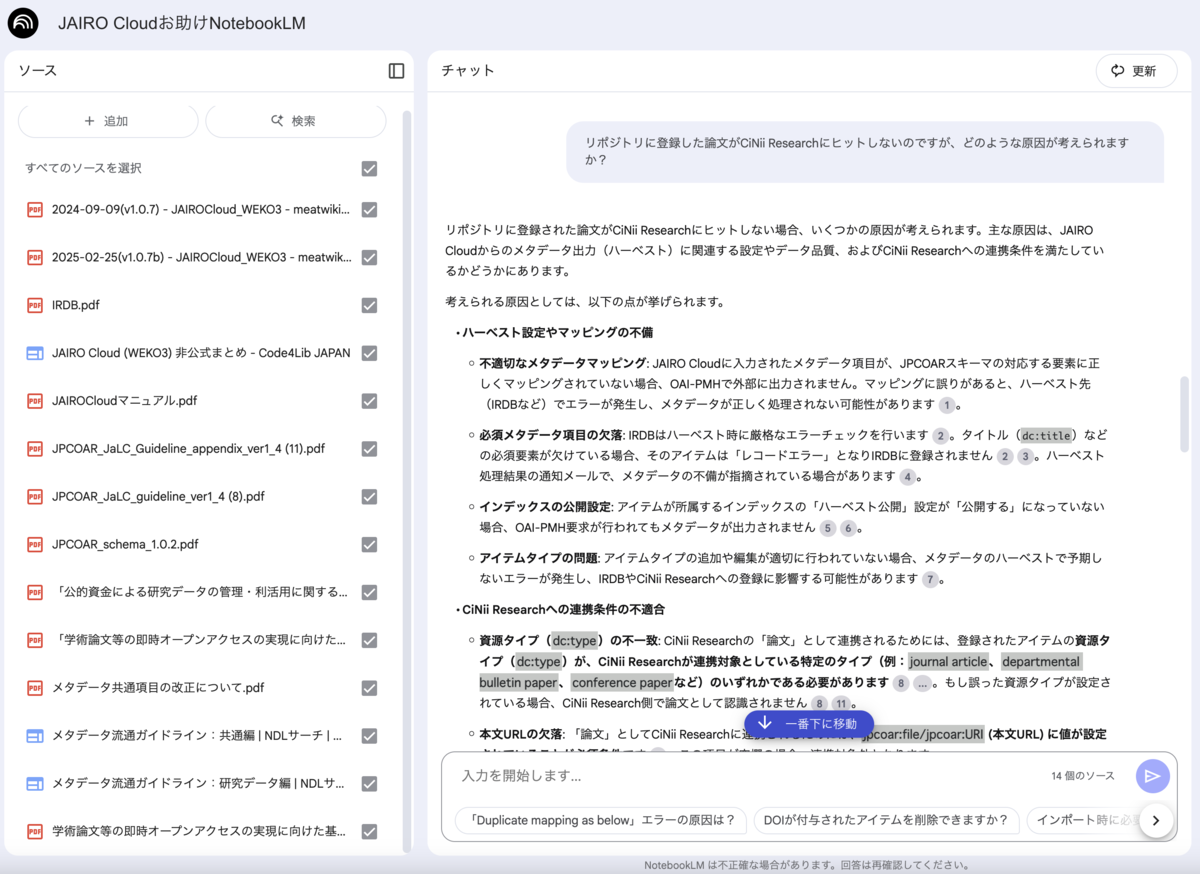1200x874 pixels.
Task: Click web icon of メタデータ流通ガイドライン：研究データ編
Action: click(x=35, y=783)
